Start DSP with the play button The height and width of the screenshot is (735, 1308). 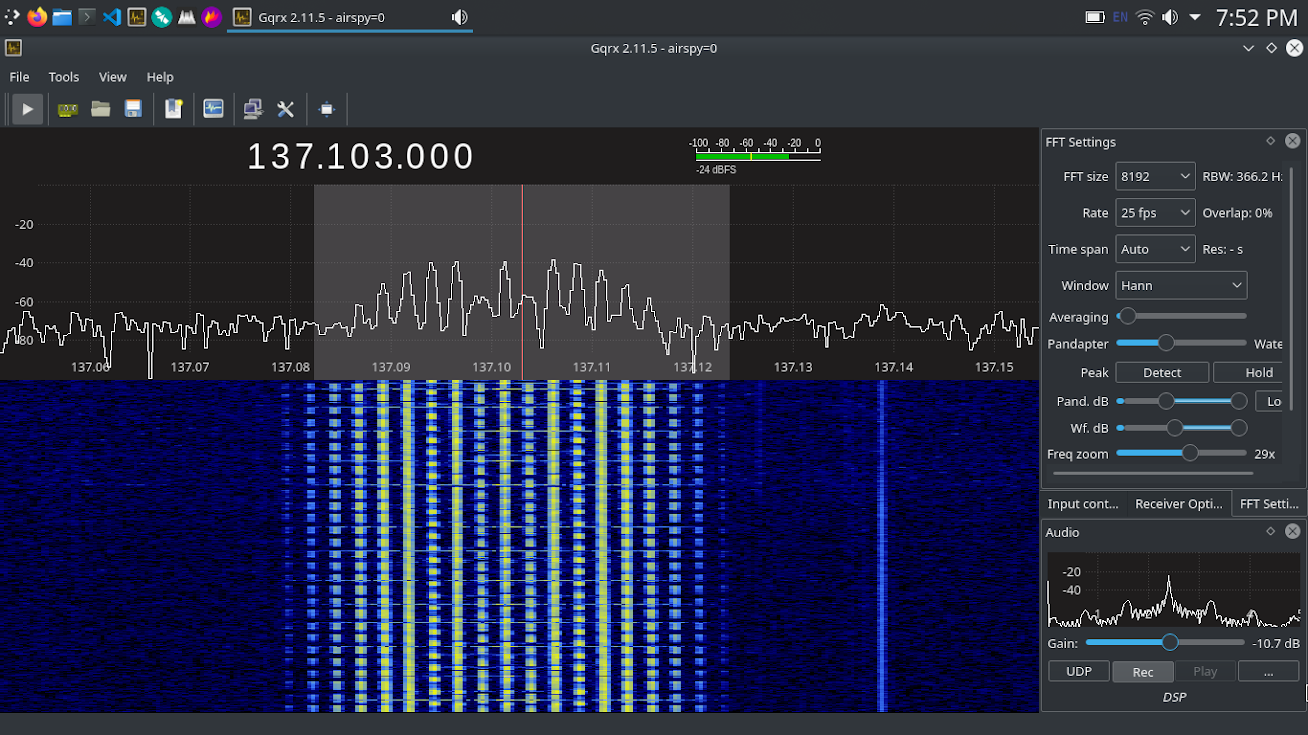coord(27,109)
